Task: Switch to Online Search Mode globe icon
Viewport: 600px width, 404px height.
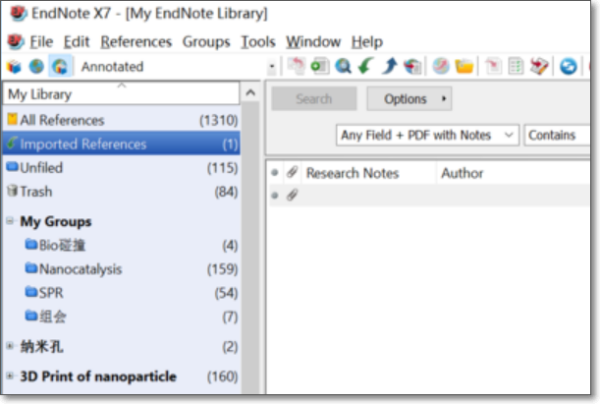Action: 37,67
